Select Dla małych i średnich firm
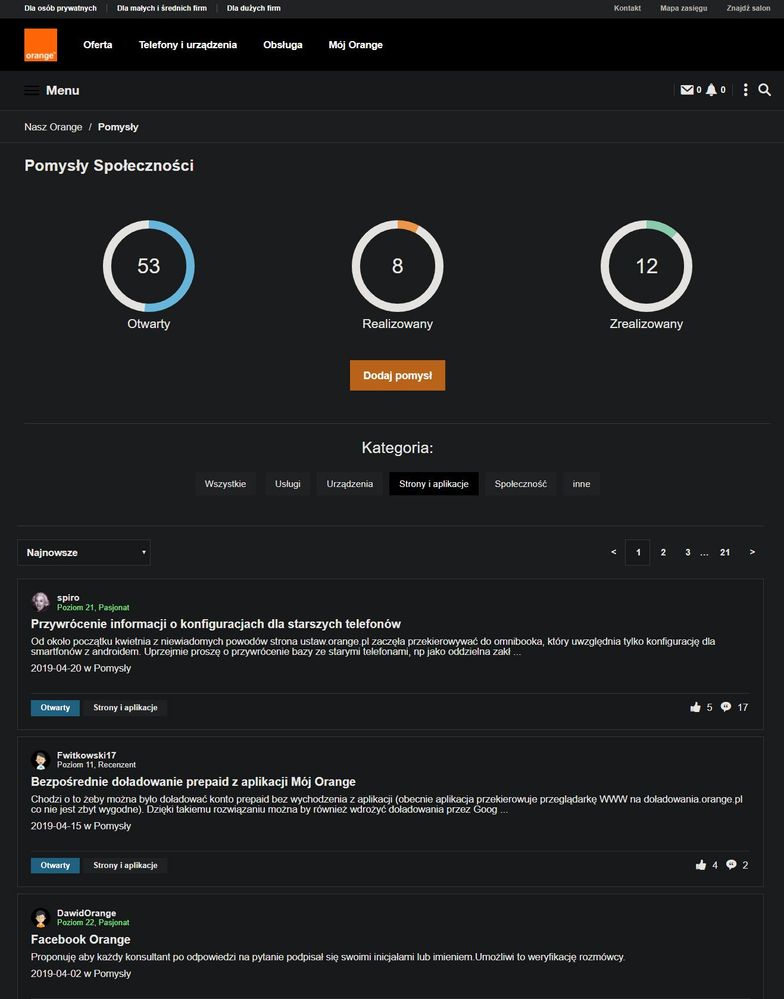The image size is (784, 999). coord(162,8)
